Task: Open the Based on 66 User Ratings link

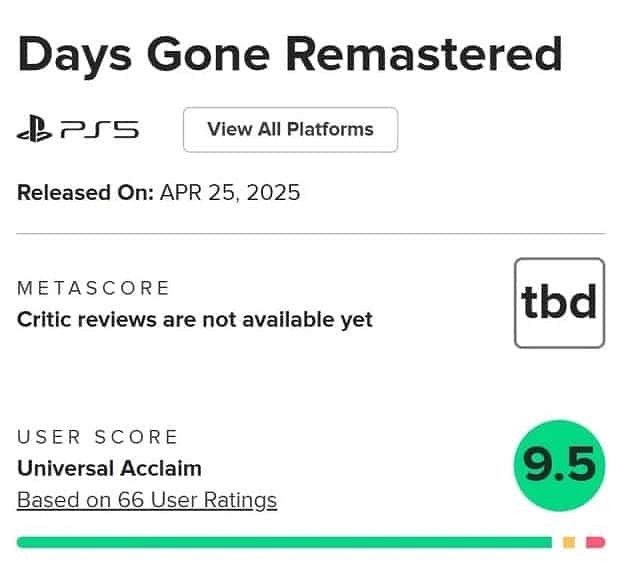Action: point(147,500)
